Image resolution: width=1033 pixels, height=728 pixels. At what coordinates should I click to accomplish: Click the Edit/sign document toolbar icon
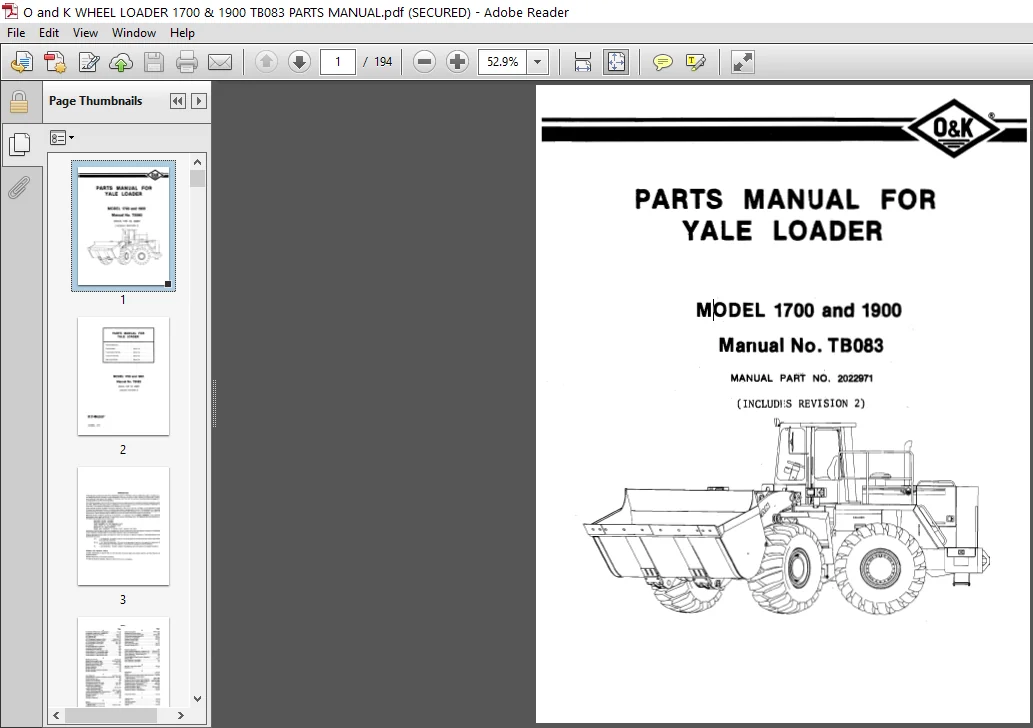click(88, 62)
